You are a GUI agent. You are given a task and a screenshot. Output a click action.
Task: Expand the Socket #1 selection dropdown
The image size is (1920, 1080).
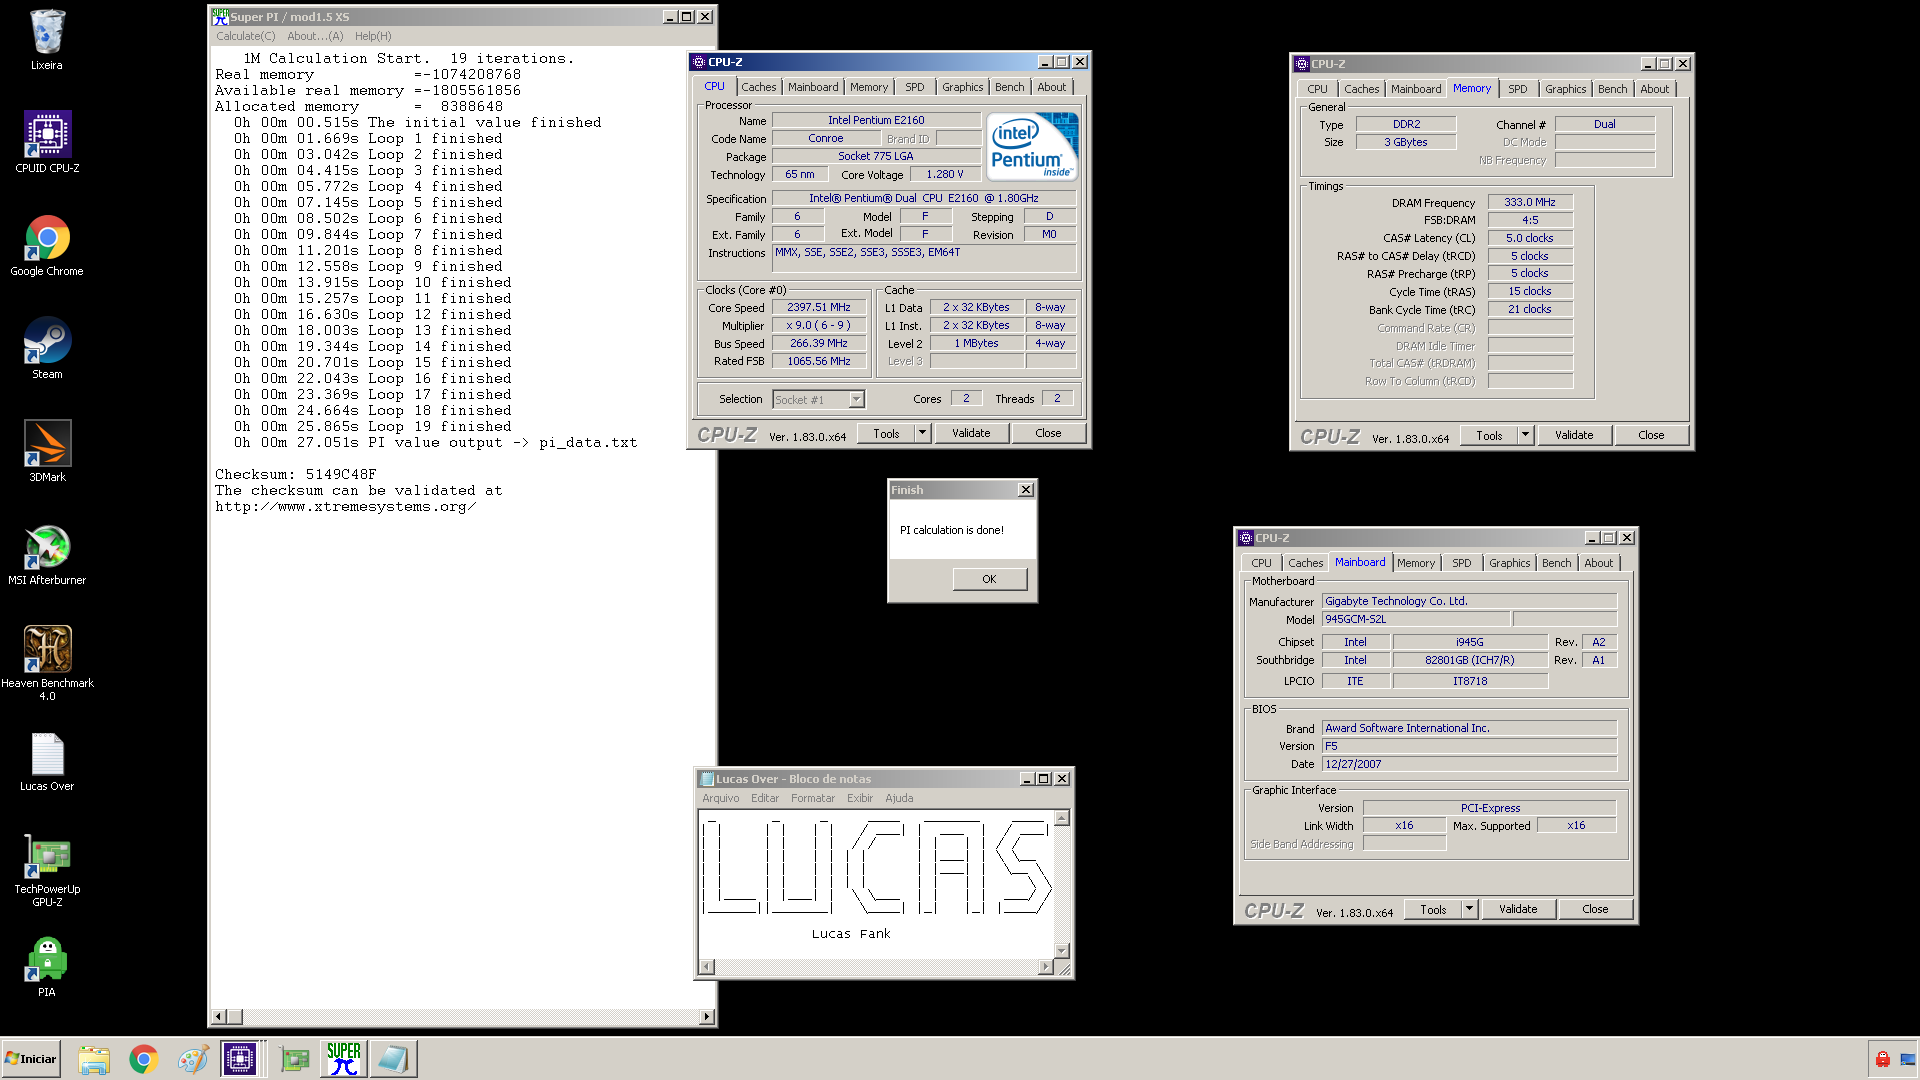[856, 400]
